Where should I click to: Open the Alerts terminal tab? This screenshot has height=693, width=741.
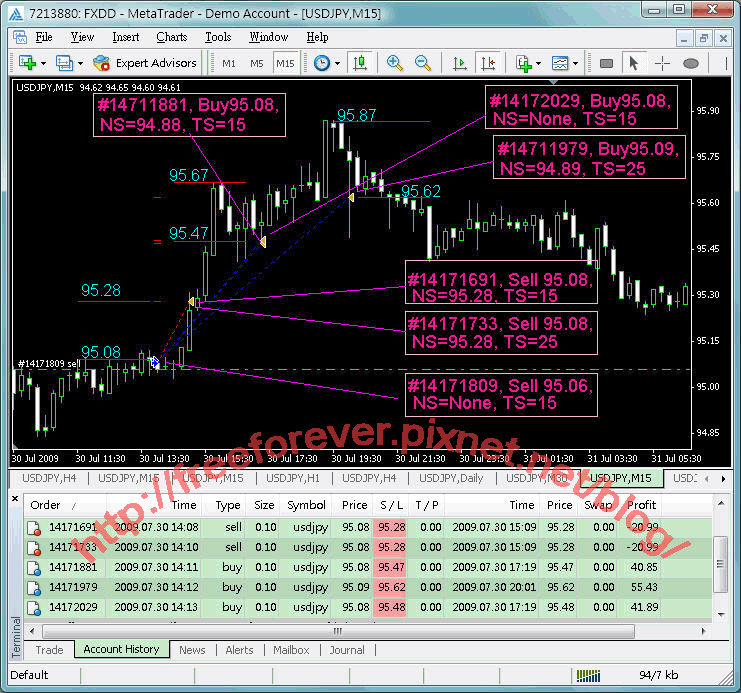[x=239, y=650]
